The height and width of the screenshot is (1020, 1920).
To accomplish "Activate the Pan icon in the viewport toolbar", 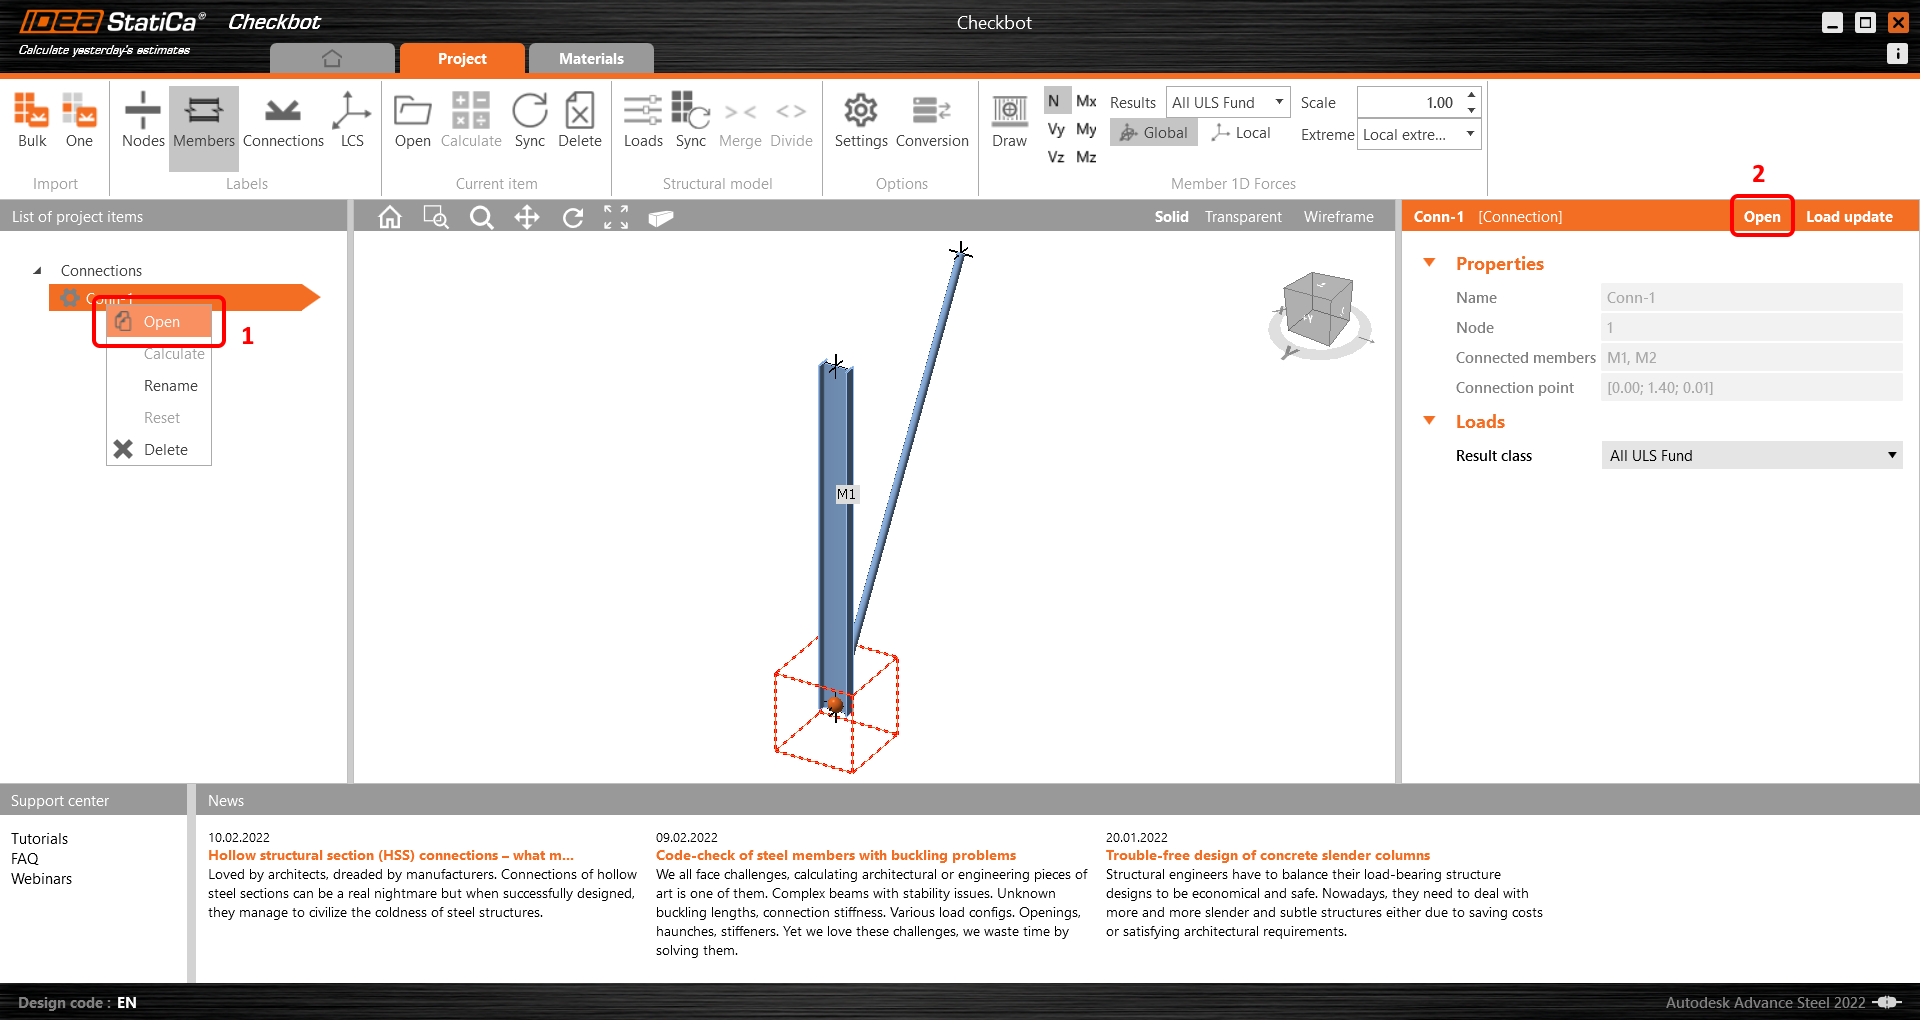I will 527,217.
